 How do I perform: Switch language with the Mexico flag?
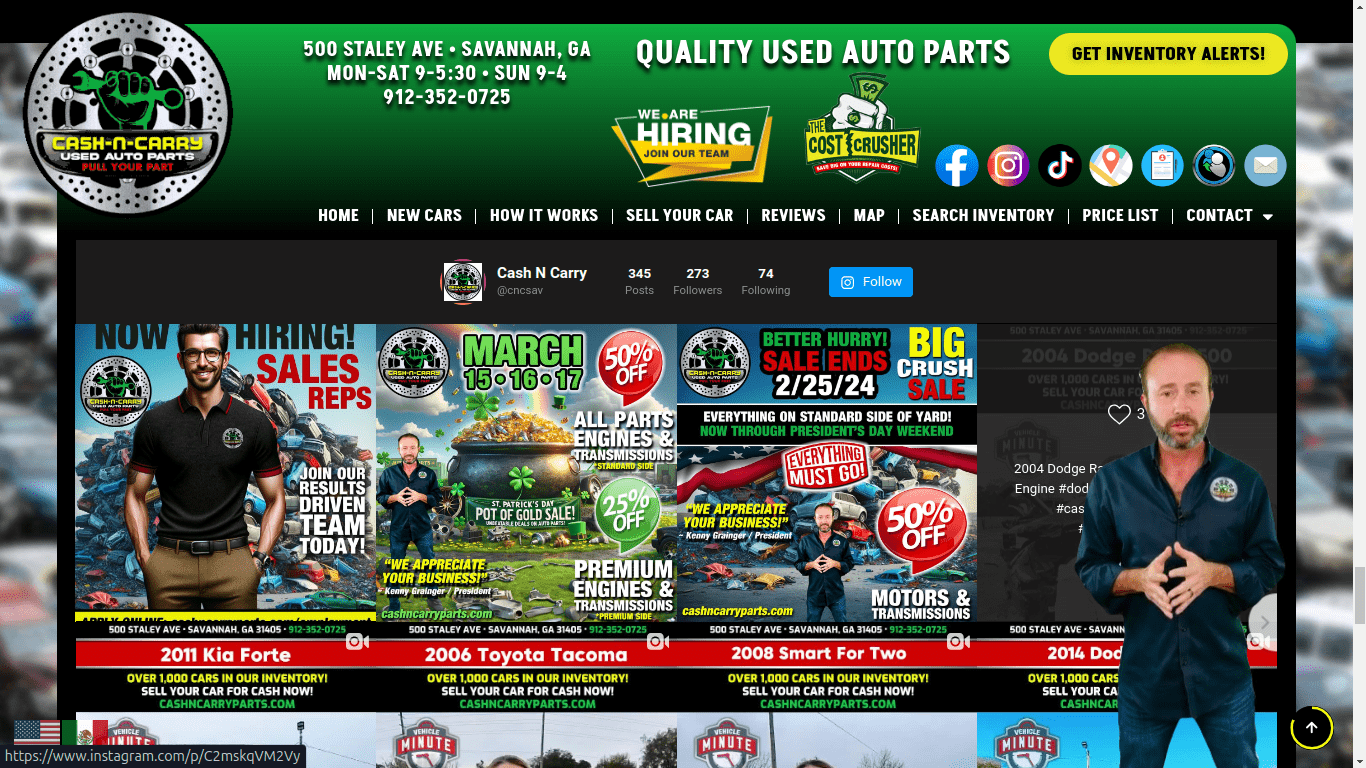(x=85, y=733)
